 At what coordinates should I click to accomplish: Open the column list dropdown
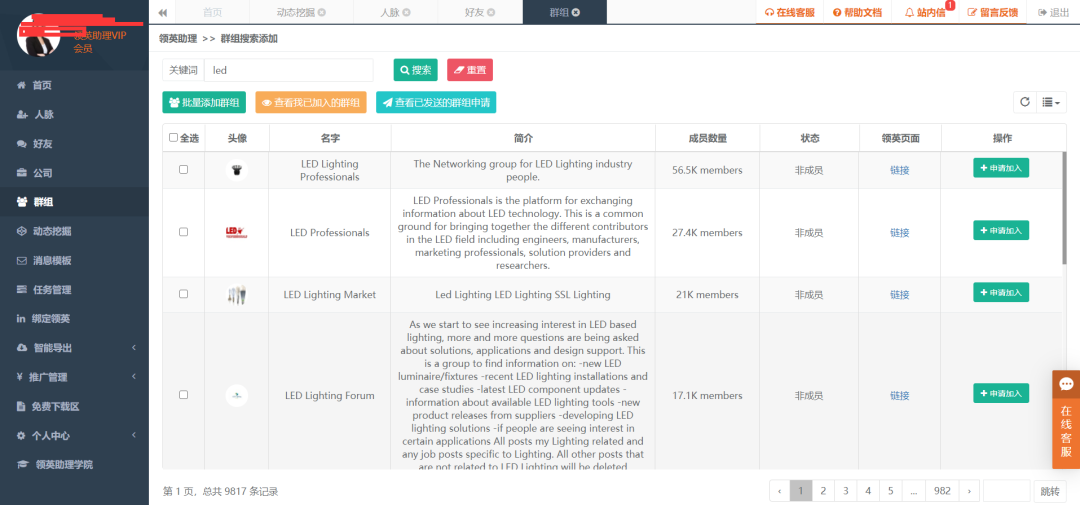click(x=1050, y=102)
